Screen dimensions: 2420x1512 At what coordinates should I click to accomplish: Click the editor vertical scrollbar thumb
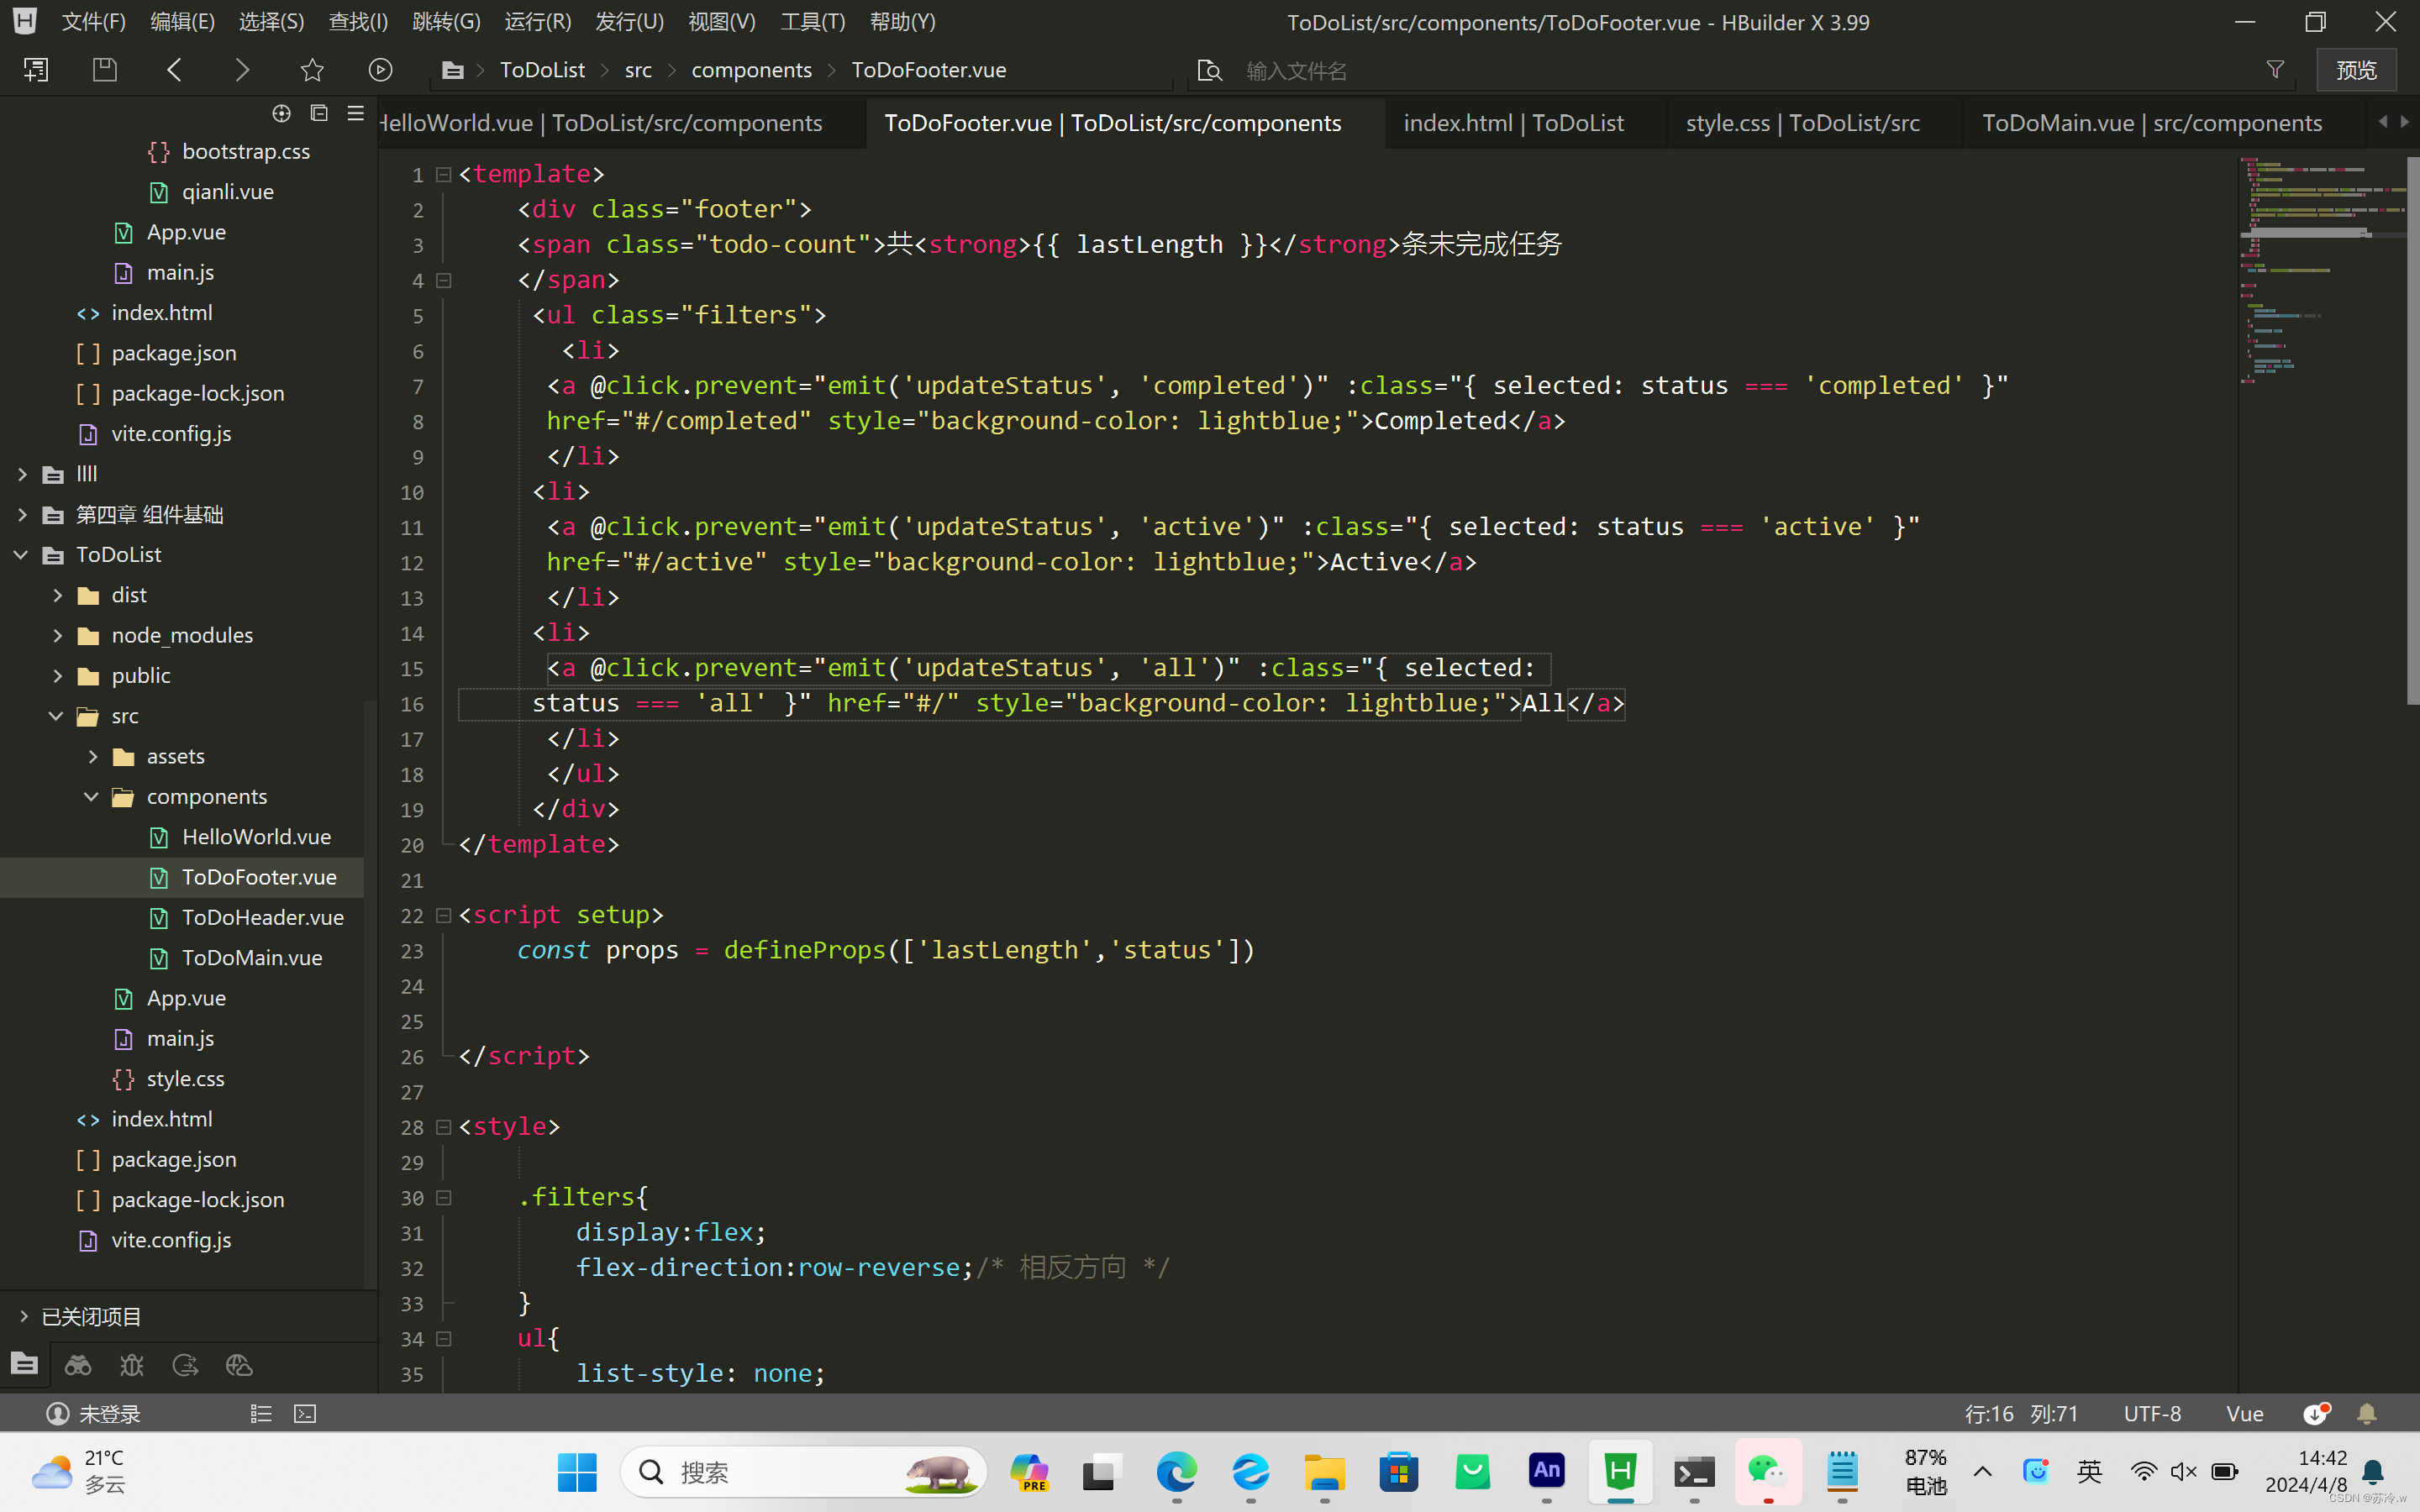tap(2412, 430)
